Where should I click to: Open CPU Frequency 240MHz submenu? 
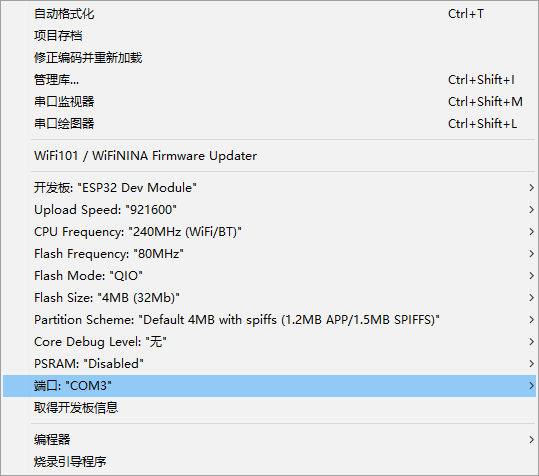269,232
